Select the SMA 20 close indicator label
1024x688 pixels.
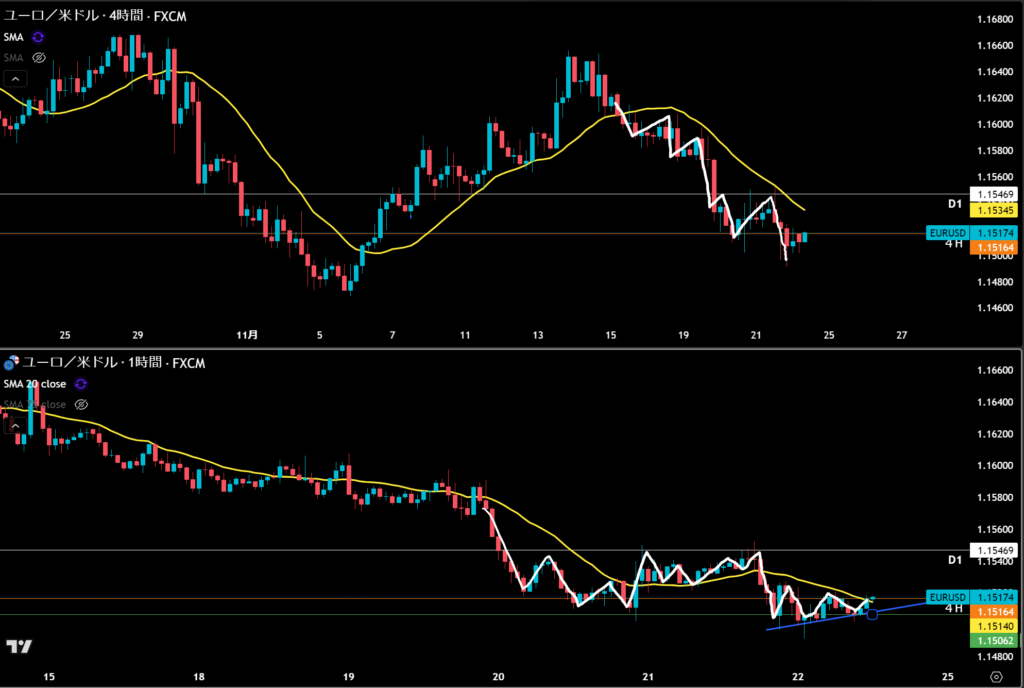pyautogui.click(x=36, y=384)
